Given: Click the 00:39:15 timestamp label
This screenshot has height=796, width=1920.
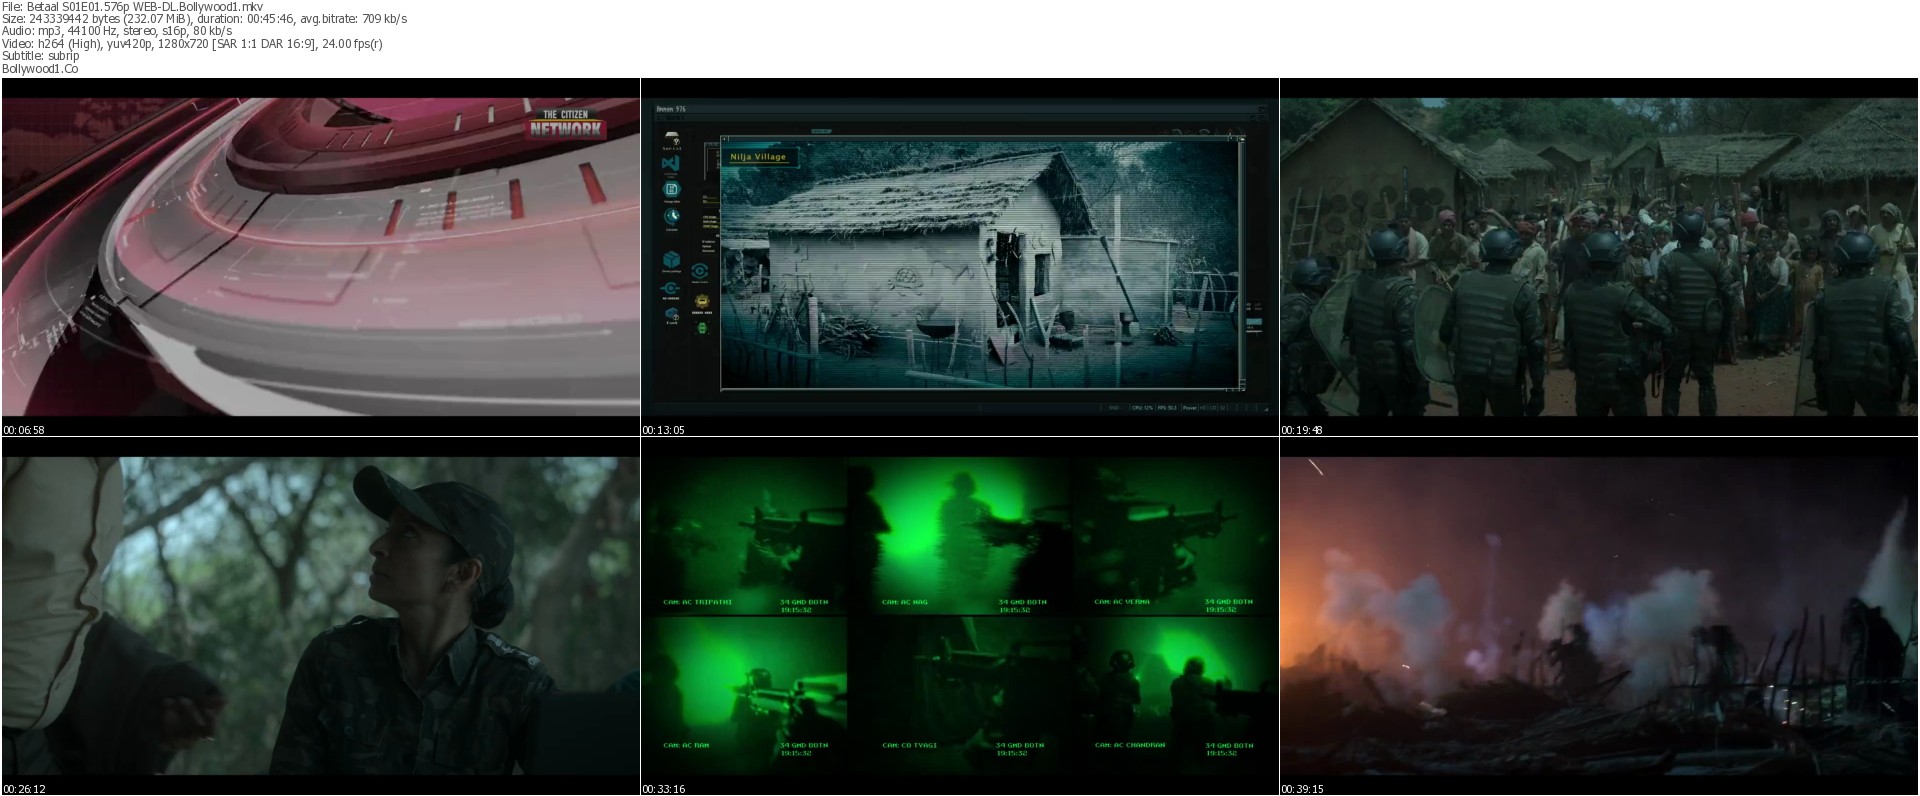Looking at the screenshot, I should 1302,789.
